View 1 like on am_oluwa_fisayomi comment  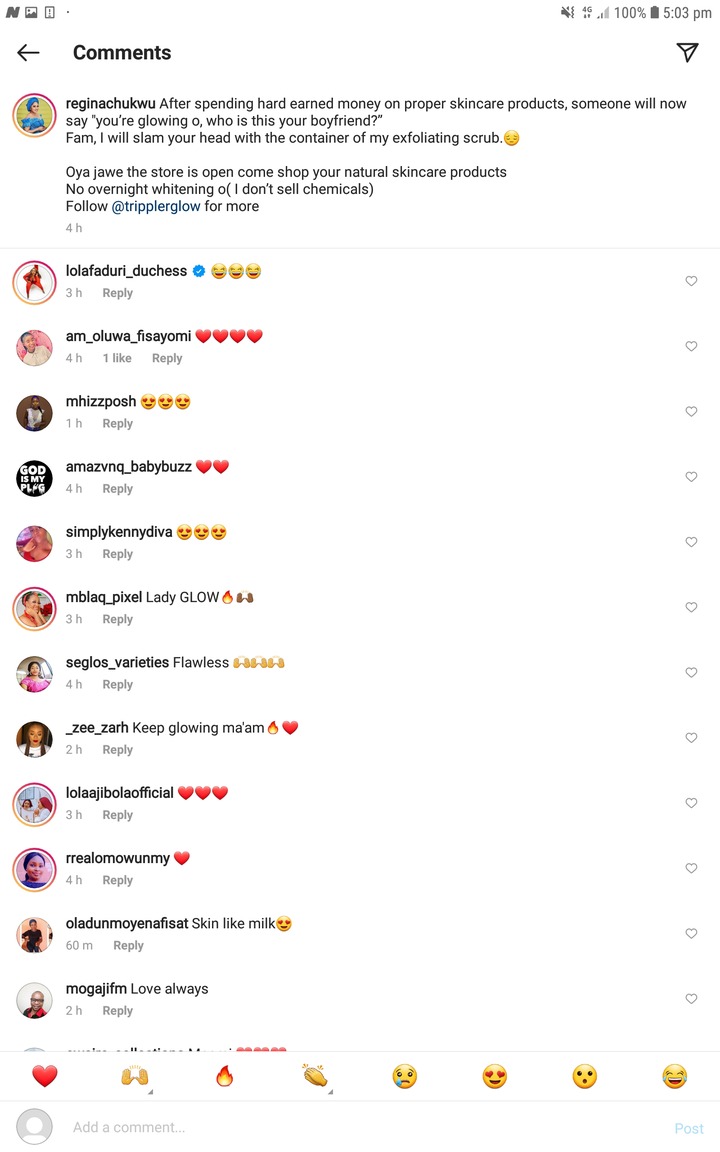pyautogui.click(x=117, y=359)
